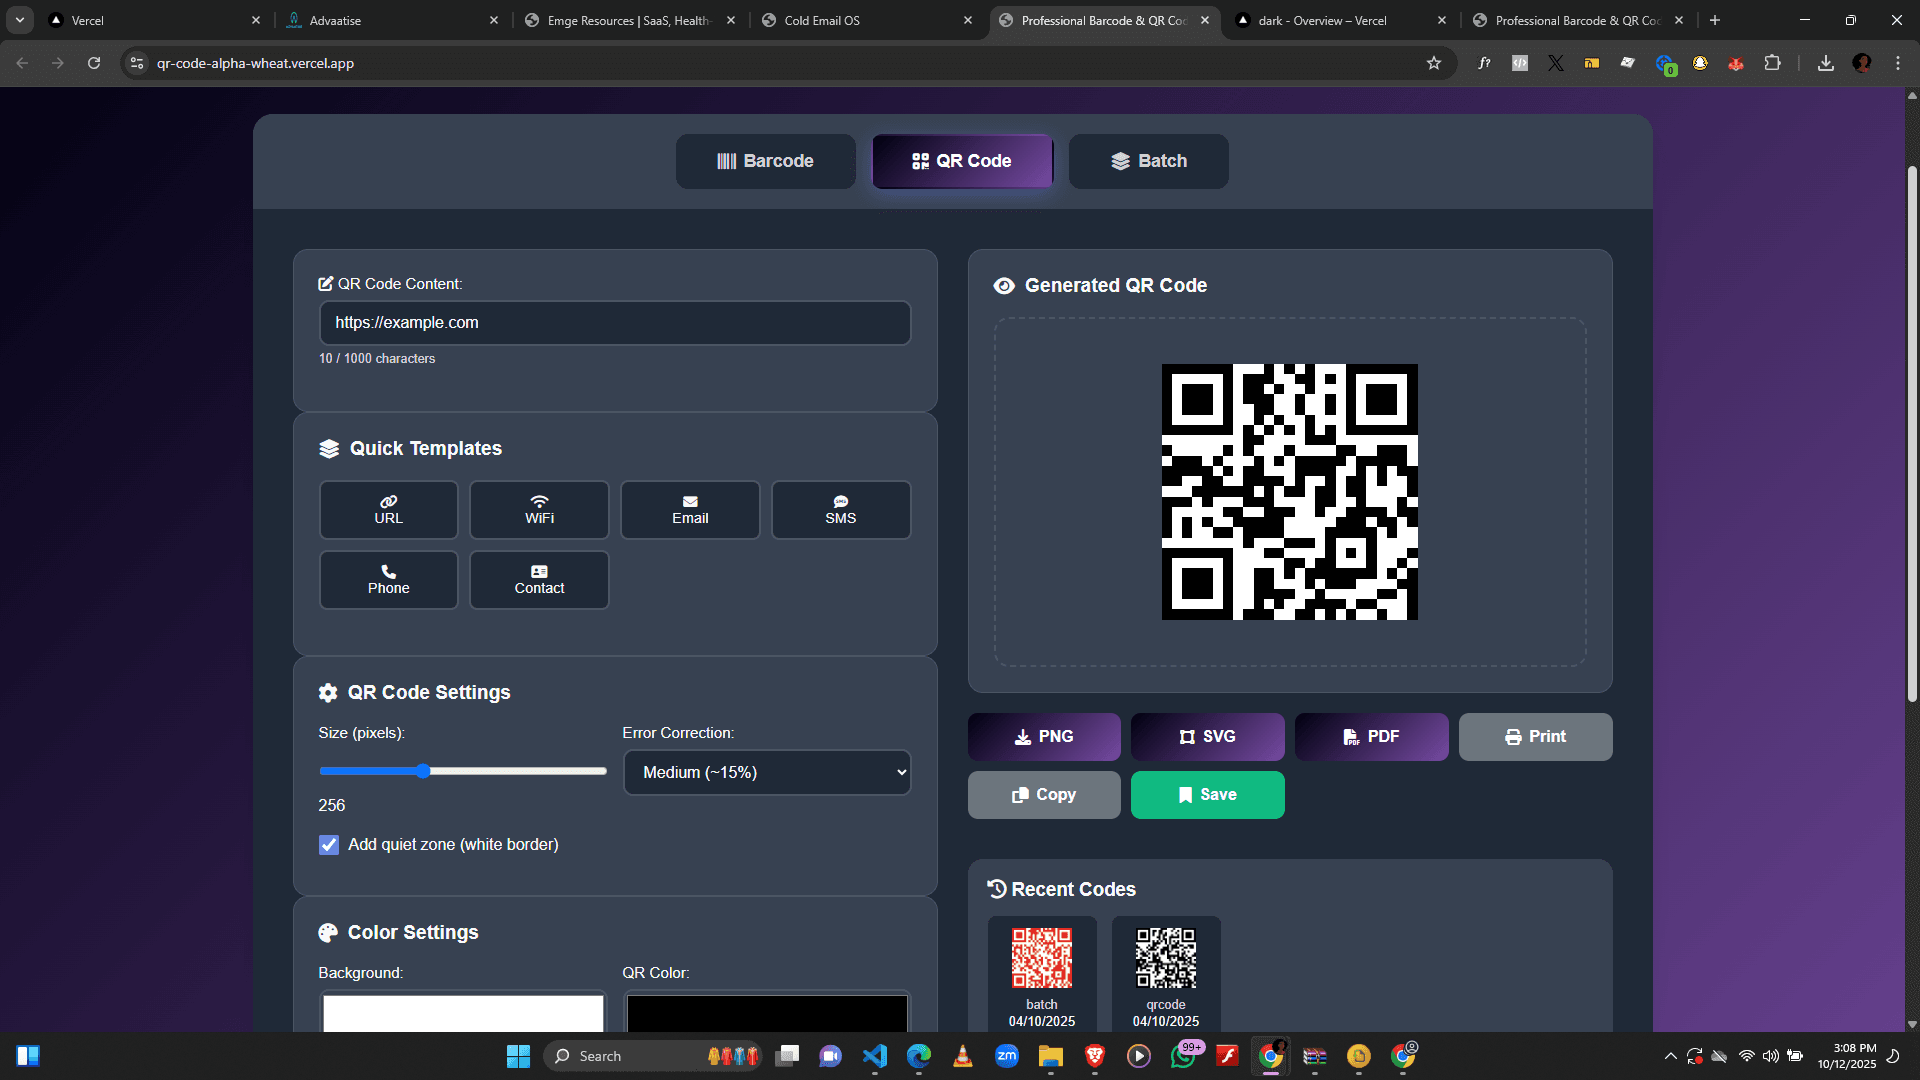Choose the Phone quick template

click(389, 580)
